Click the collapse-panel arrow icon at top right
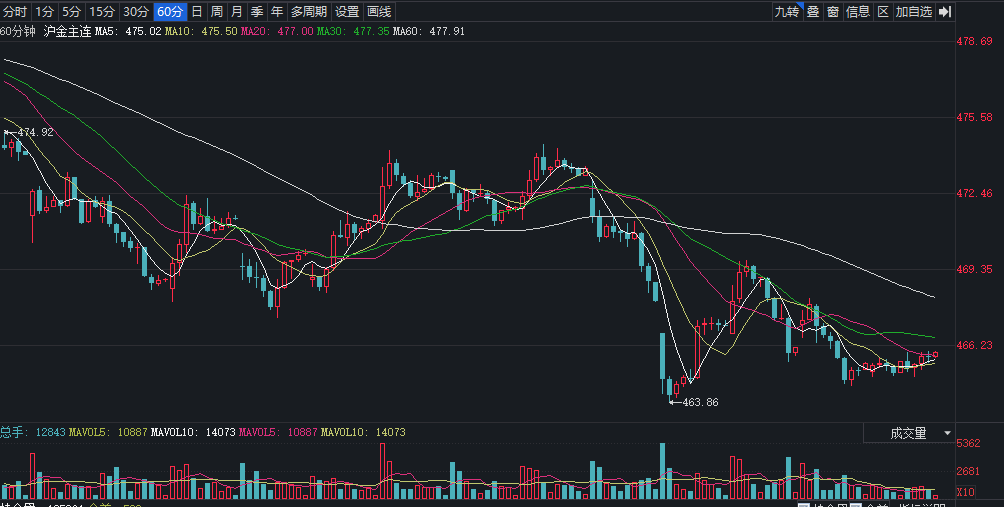The width and height of the screenshot is (1004, 507). (943, 12)
